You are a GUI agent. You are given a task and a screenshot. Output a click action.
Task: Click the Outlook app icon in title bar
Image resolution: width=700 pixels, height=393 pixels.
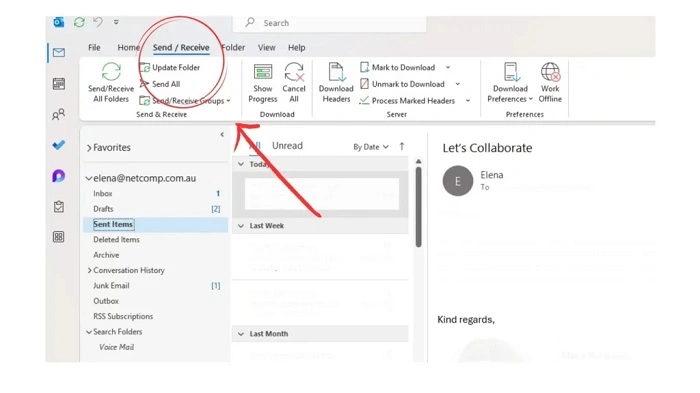point(58,22)
